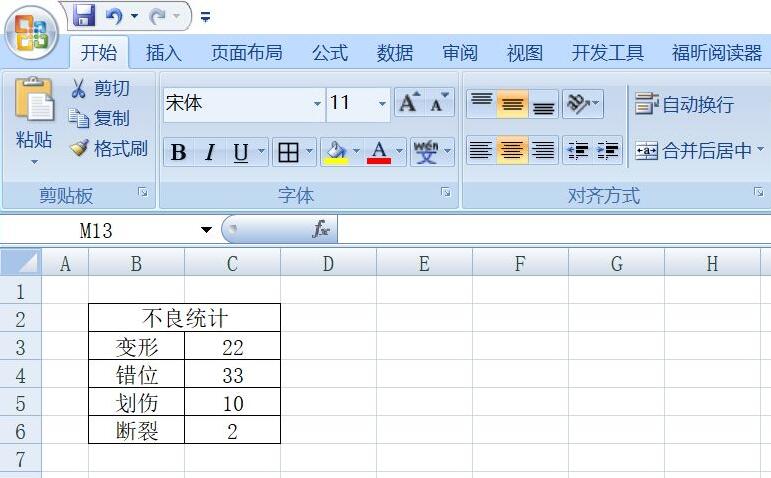
Task: Undo the last action
Action: 114,16
